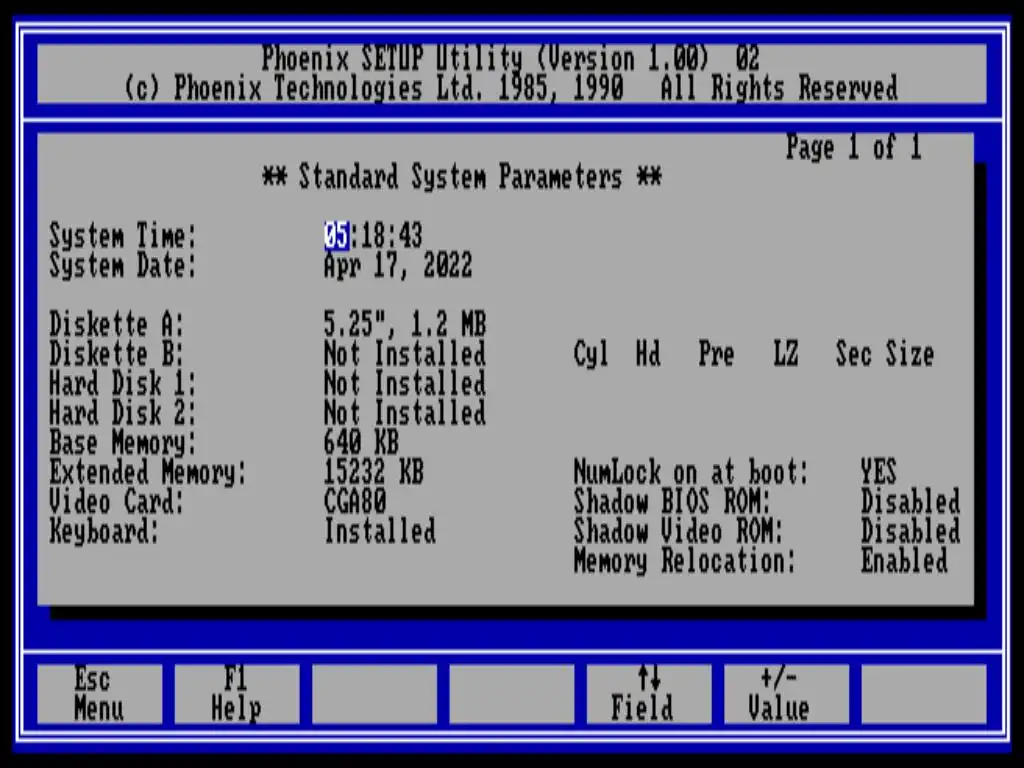Click the Phoenix Technologies copyright line
Image resolution: width=1024 pixels, height=768 pixels.
pos(511,88)
